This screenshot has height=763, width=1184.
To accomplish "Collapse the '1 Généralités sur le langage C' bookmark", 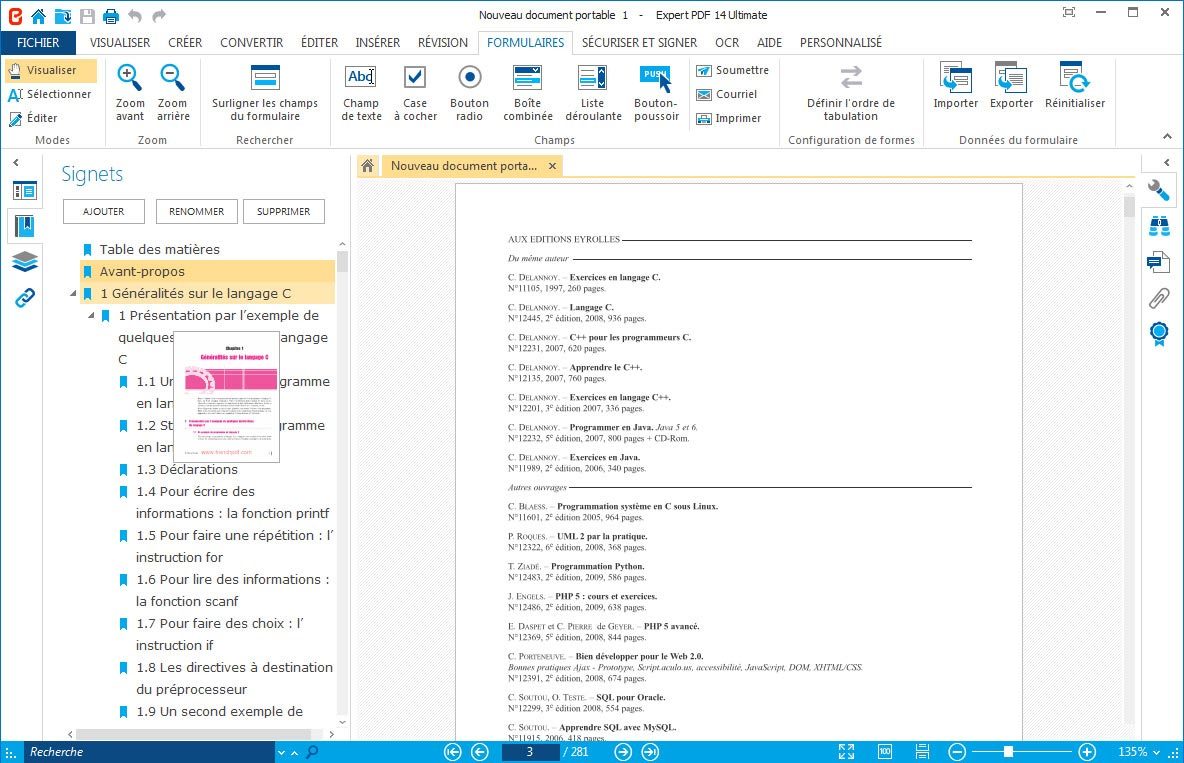I will (x=73, y=294).
